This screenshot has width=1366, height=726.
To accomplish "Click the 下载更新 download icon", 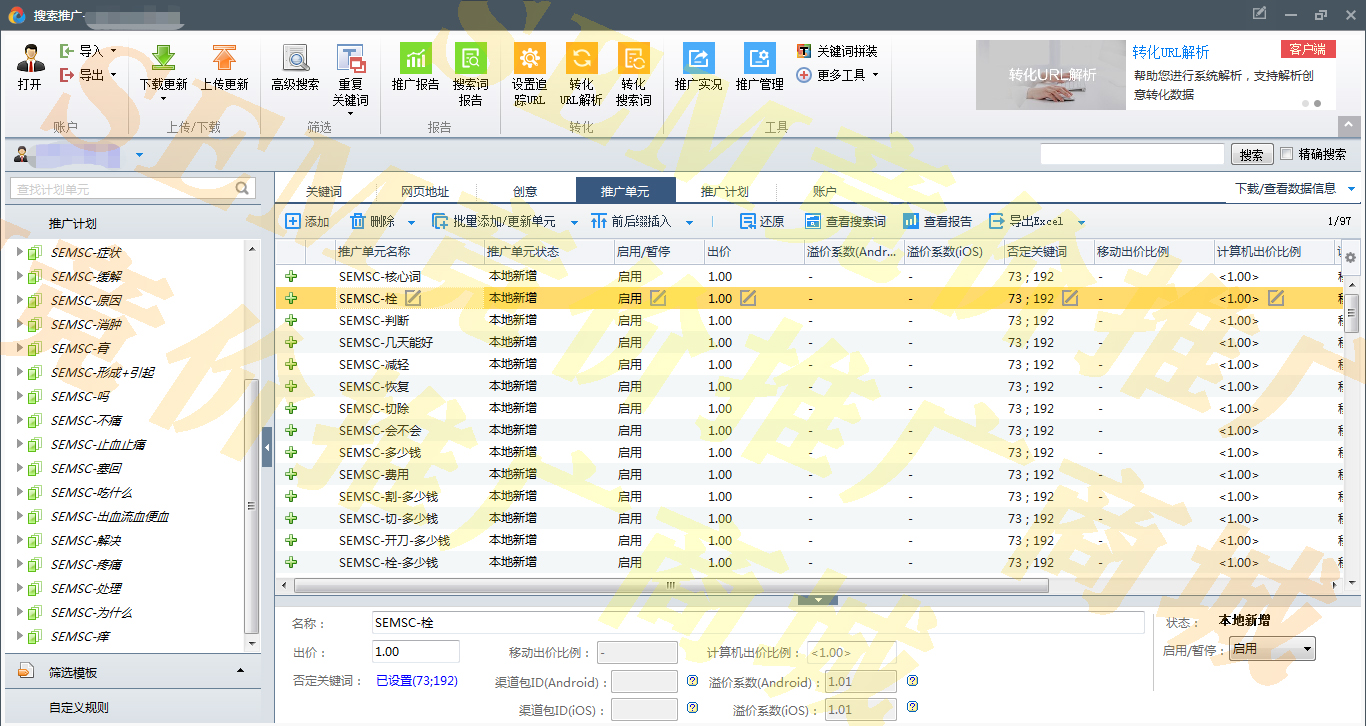I will coord(163,57).
